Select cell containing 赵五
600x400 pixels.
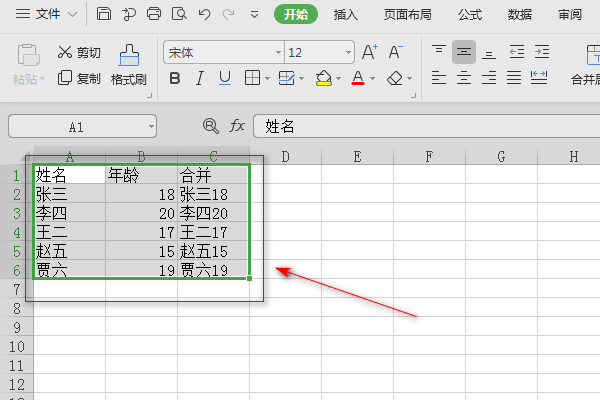pos(69,251)
